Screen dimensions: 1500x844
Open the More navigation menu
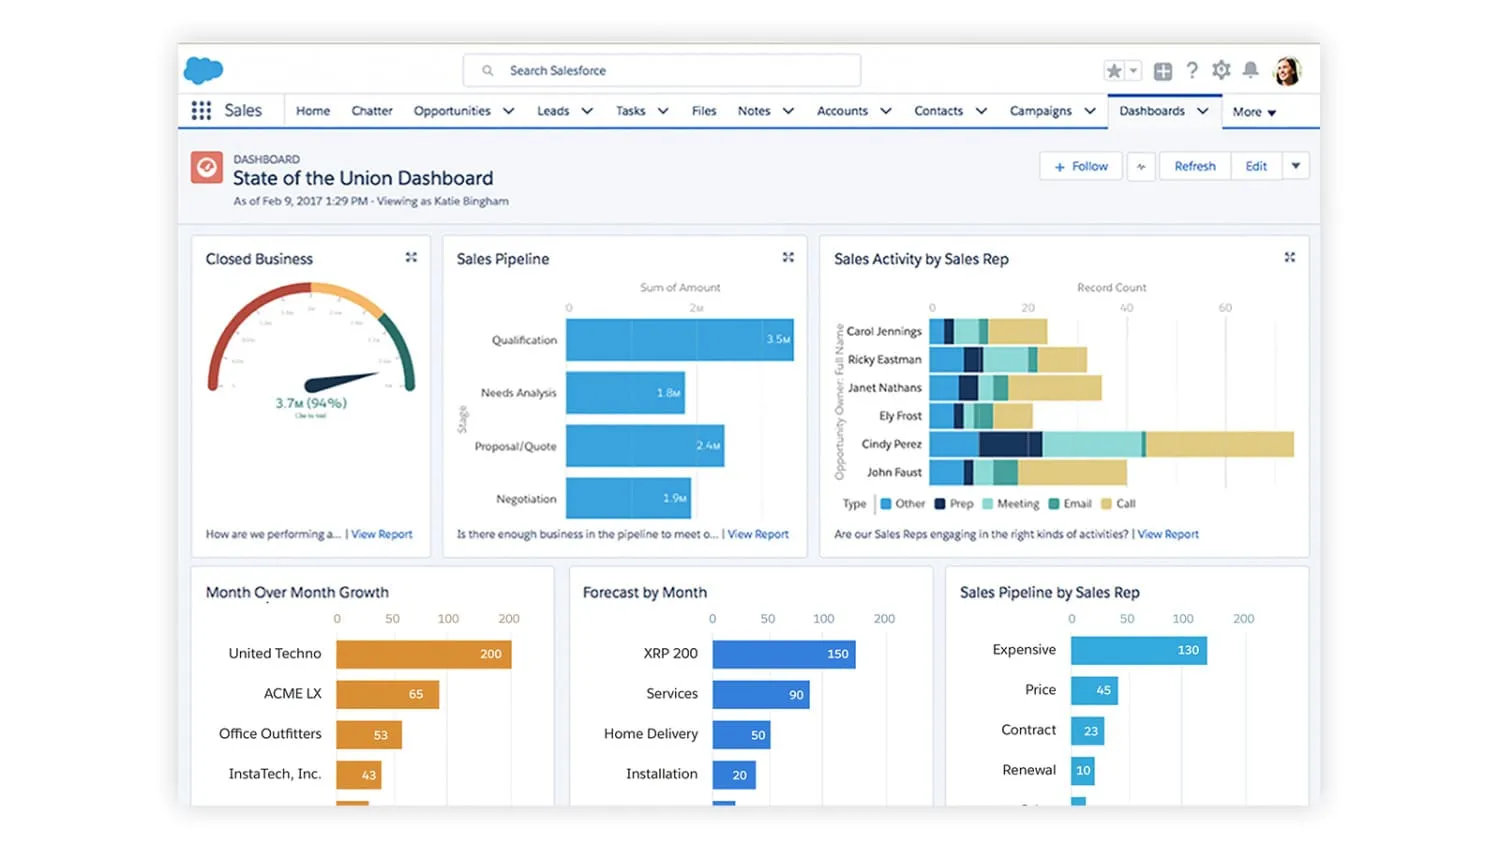coord(1254,112)
